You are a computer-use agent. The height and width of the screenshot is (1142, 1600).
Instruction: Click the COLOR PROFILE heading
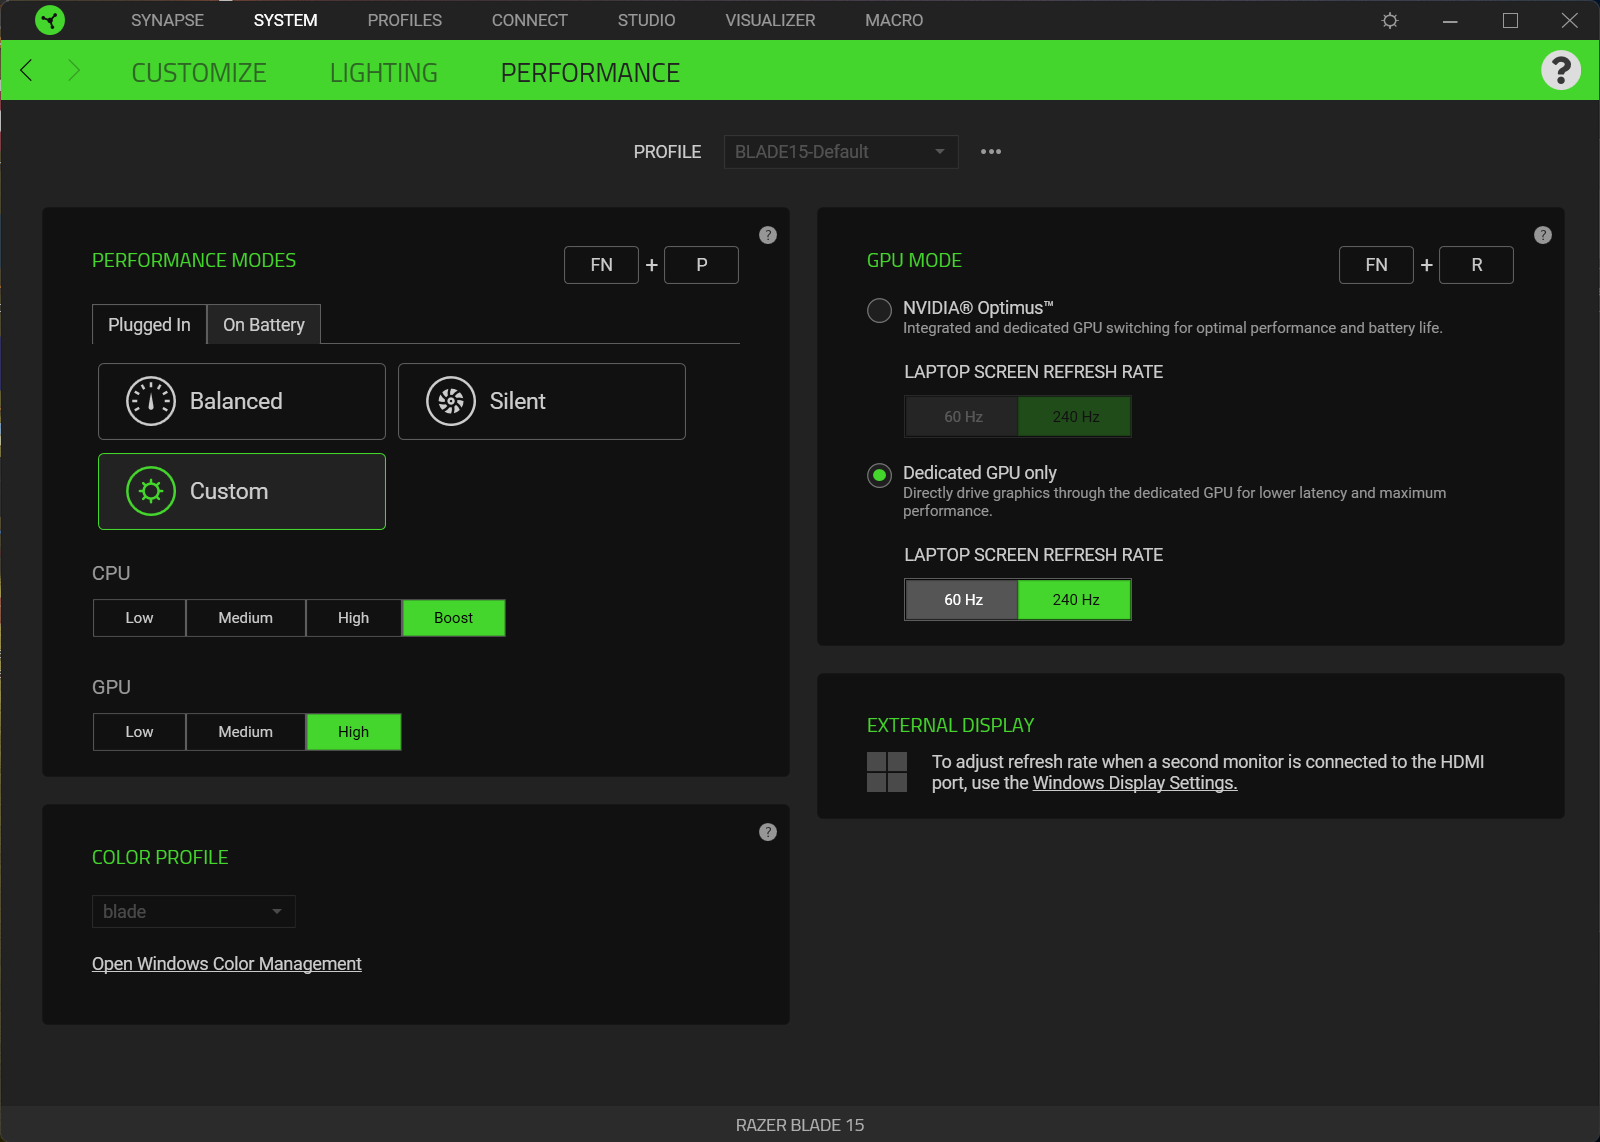(160, 857)
